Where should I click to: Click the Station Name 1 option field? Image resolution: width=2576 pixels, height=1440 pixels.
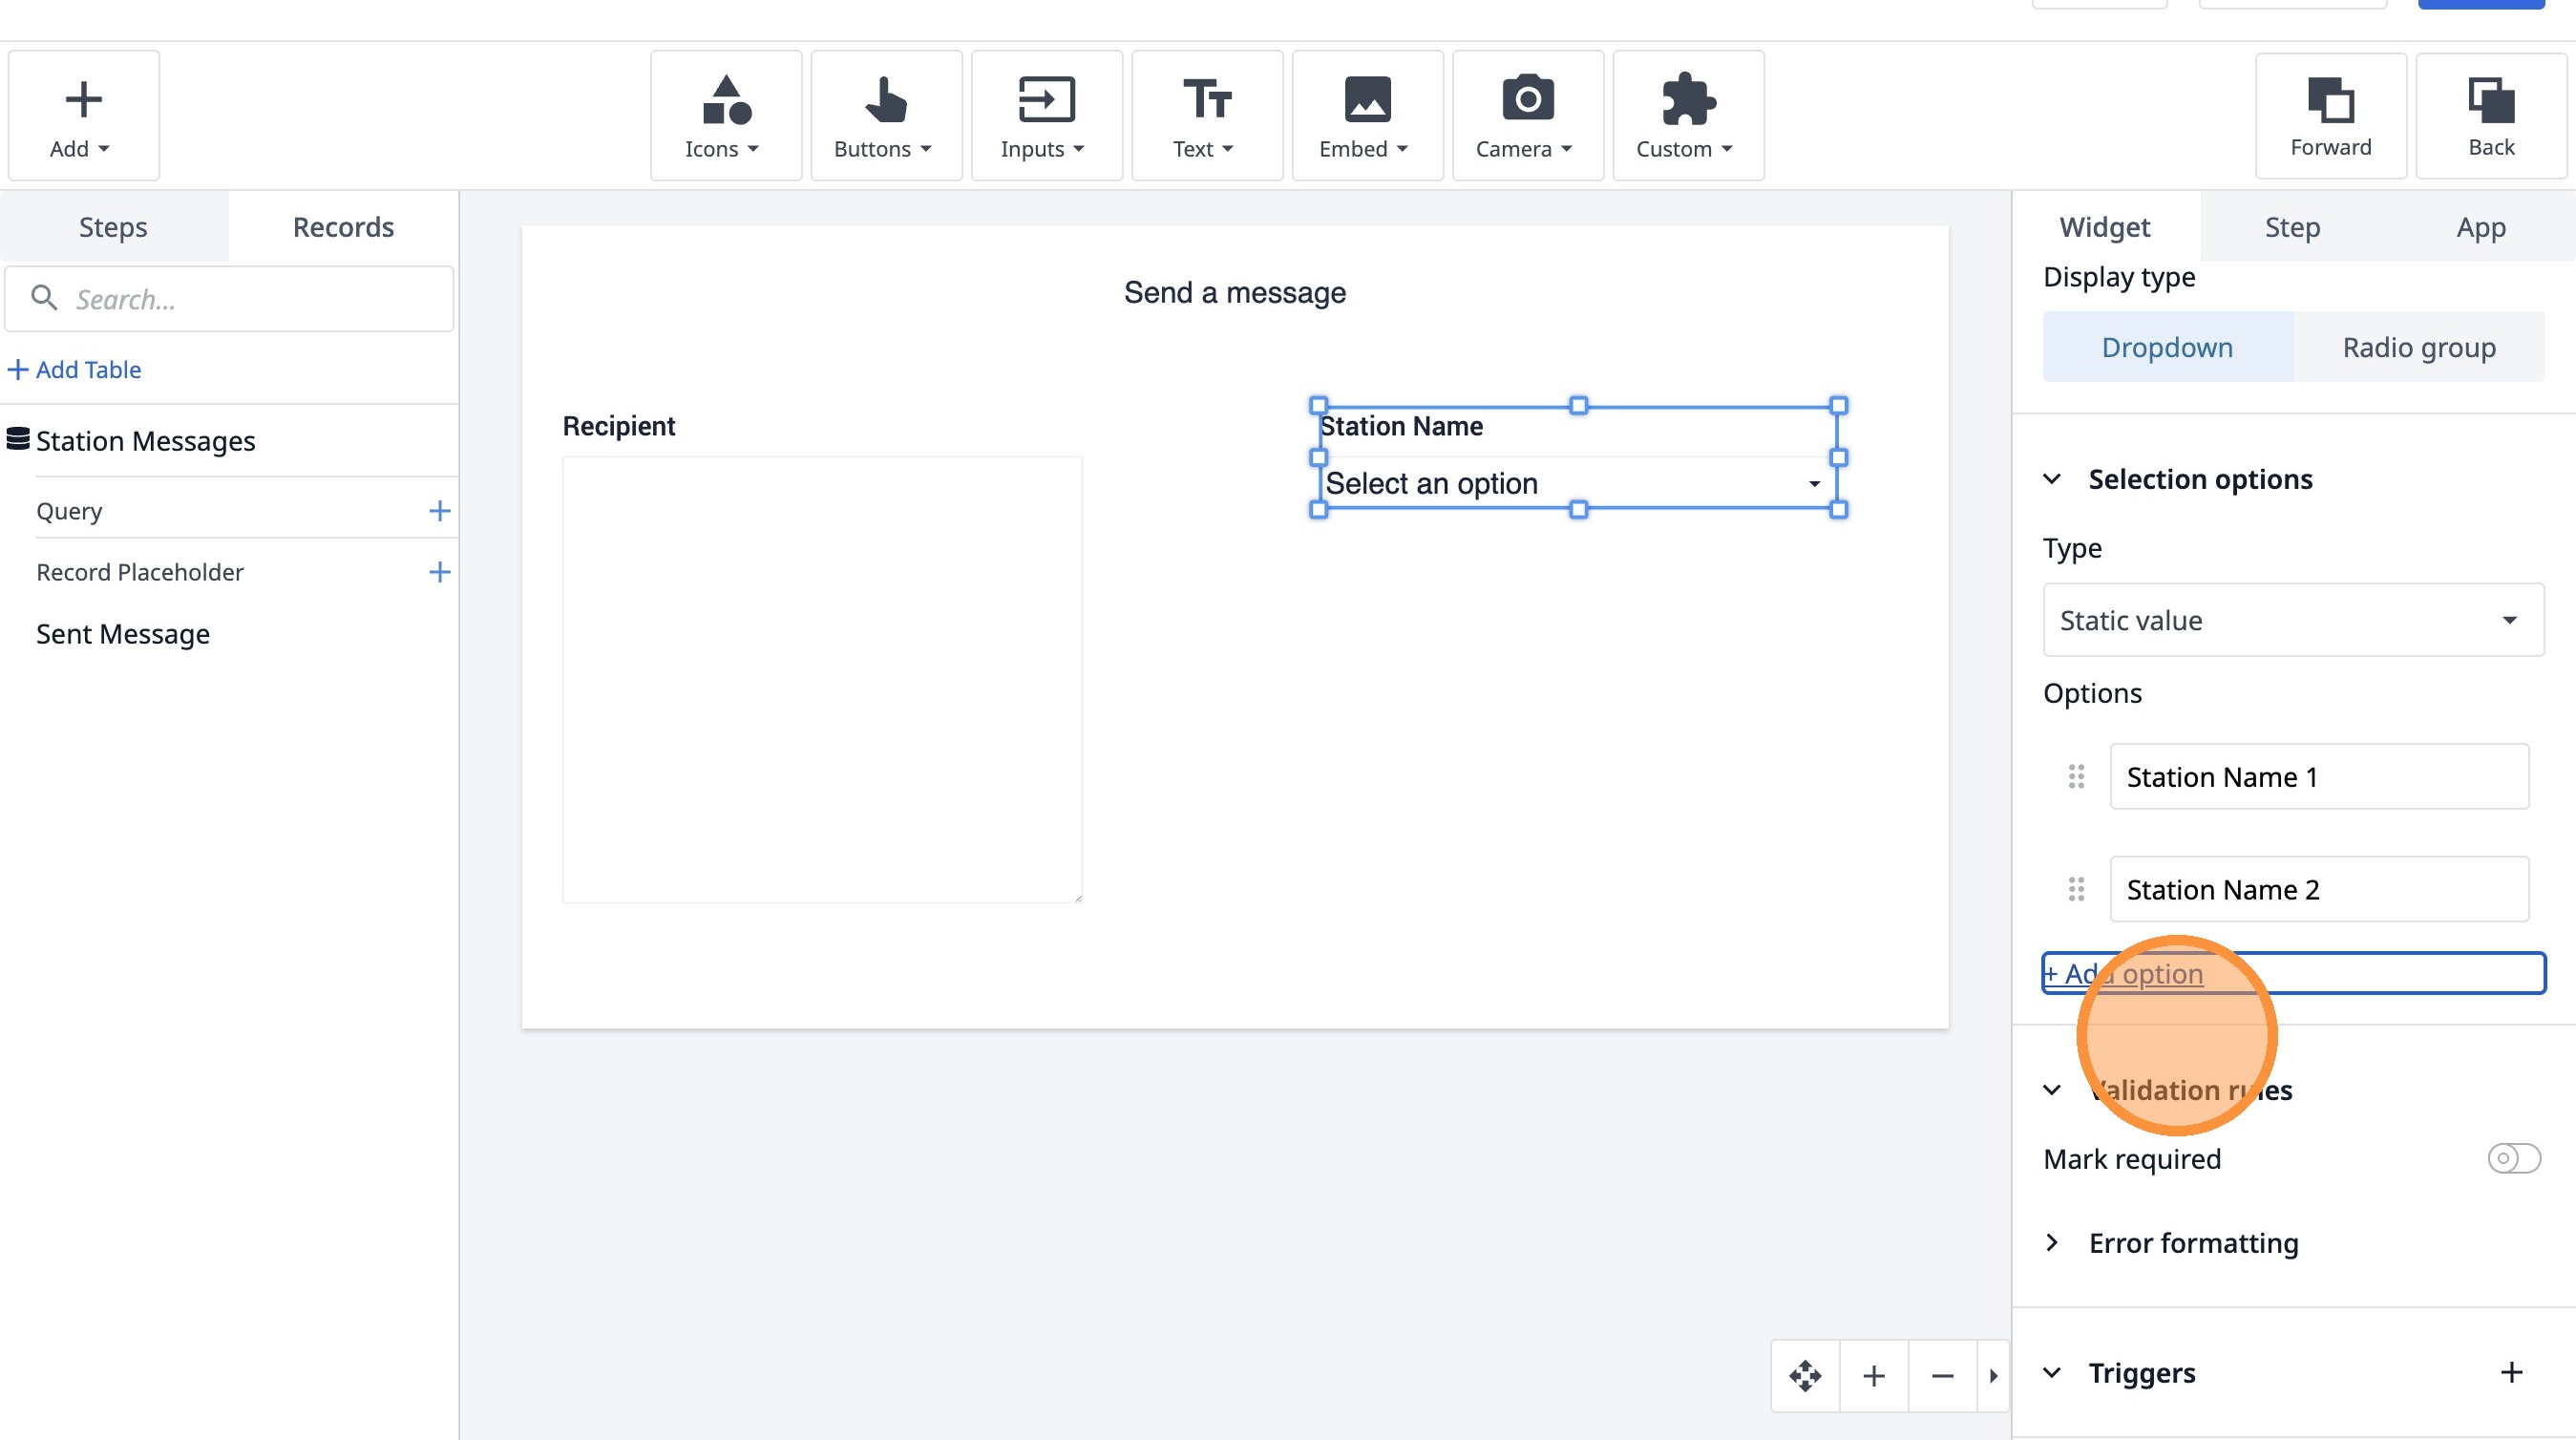tap(2318, 777)
